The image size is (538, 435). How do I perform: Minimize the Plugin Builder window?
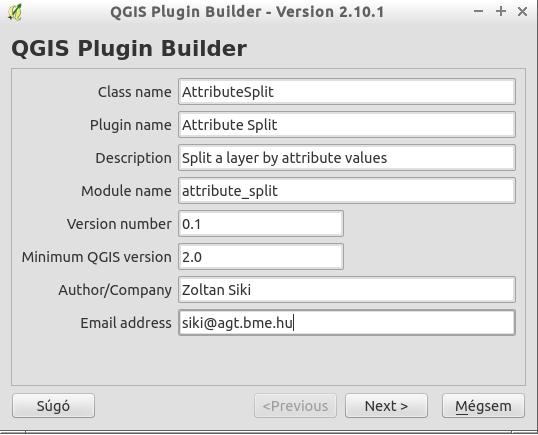click(478, 11)
